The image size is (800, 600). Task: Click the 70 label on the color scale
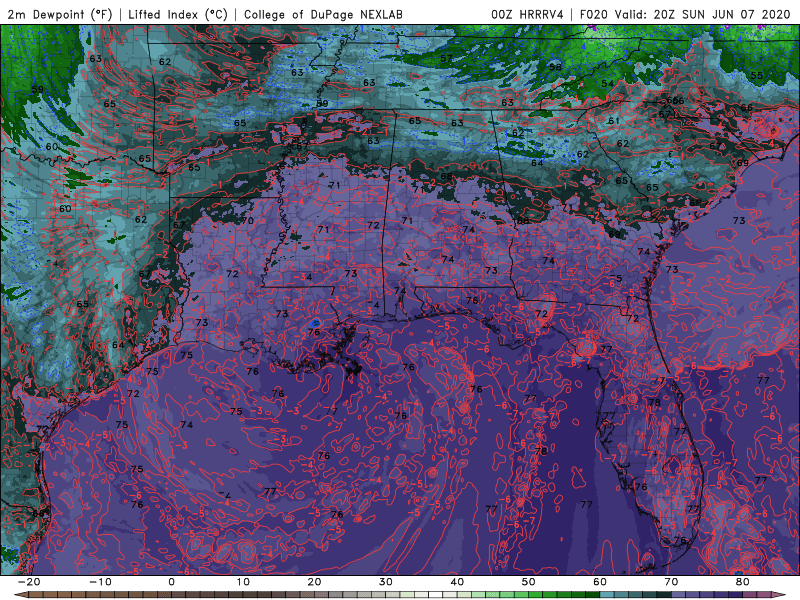tap(671, 582)
